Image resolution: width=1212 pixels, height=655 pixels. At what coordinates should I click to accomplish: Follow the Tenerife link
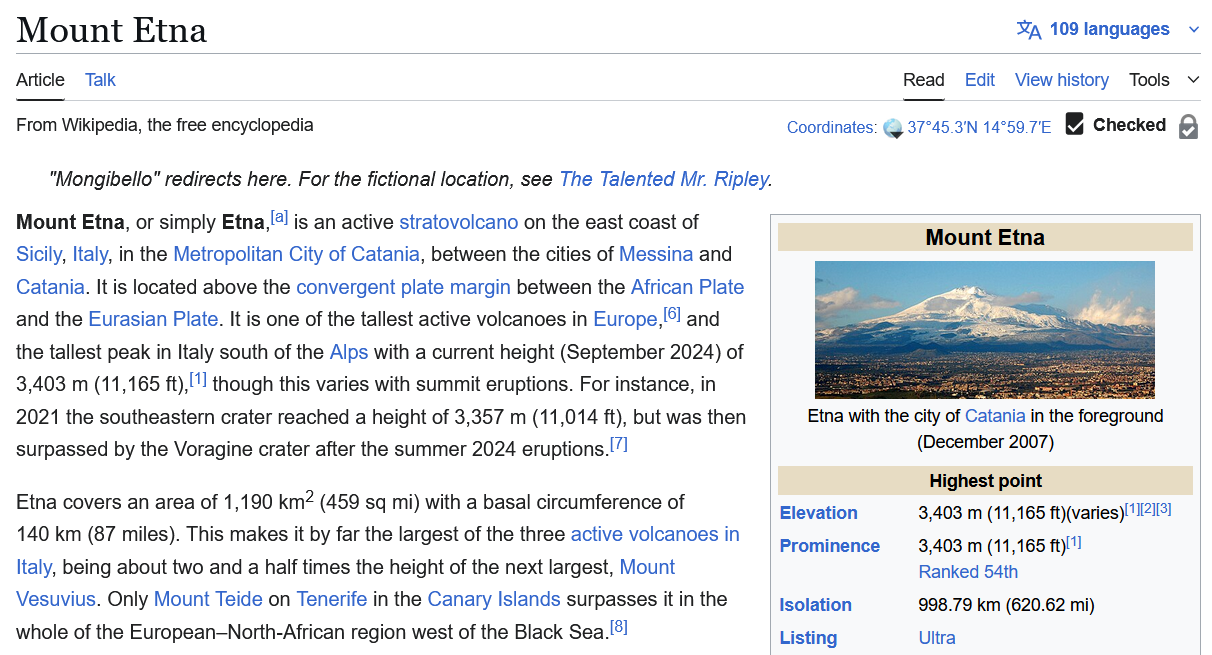click(x=331, y=599)
